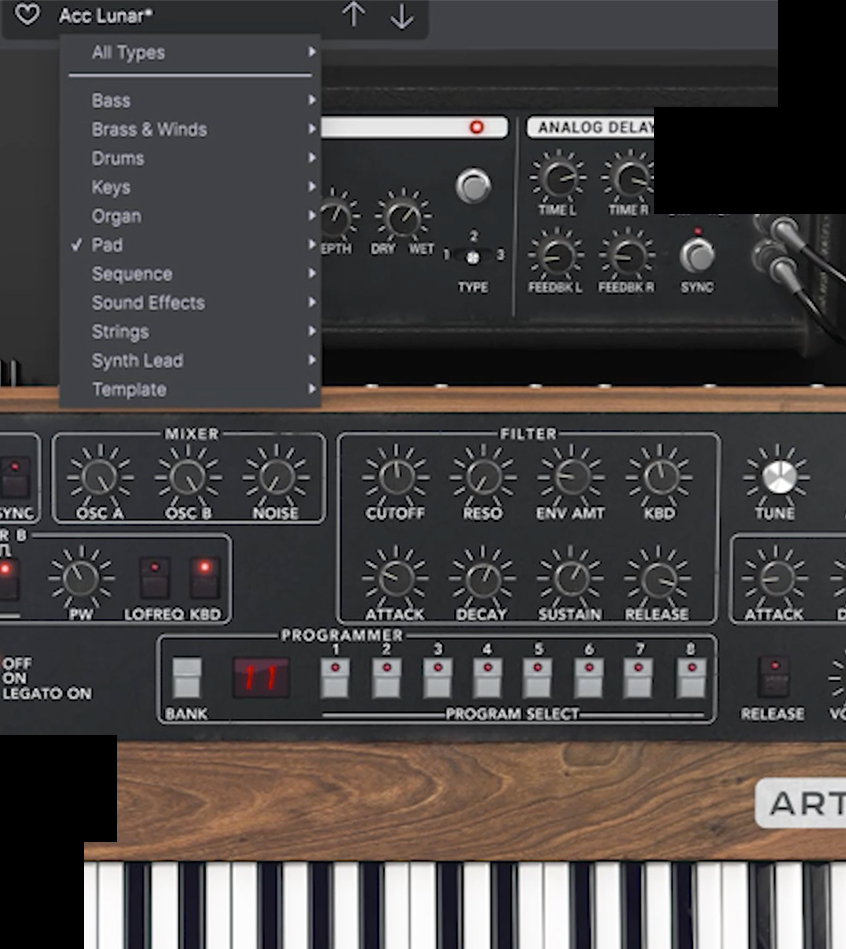The width and height of the screenshot is (846, 949).
Task: Open the Drums preset category
Action: click(x=190, y=159)
